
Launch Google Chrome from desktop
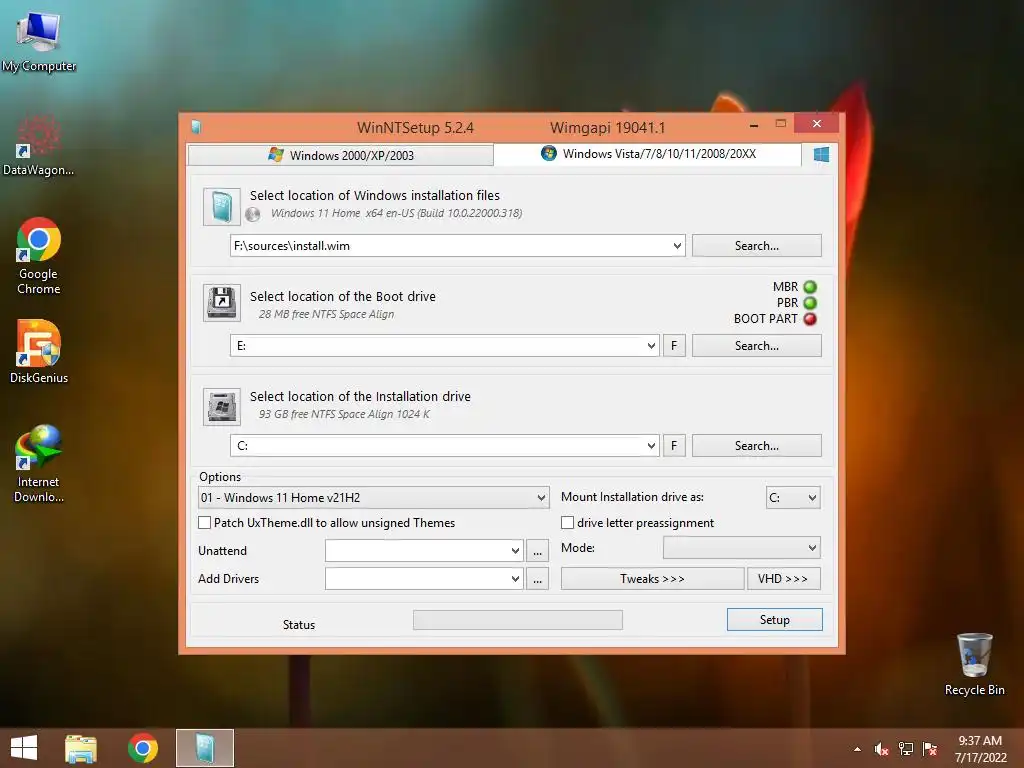pyautogui.click(x=39, y=255)
